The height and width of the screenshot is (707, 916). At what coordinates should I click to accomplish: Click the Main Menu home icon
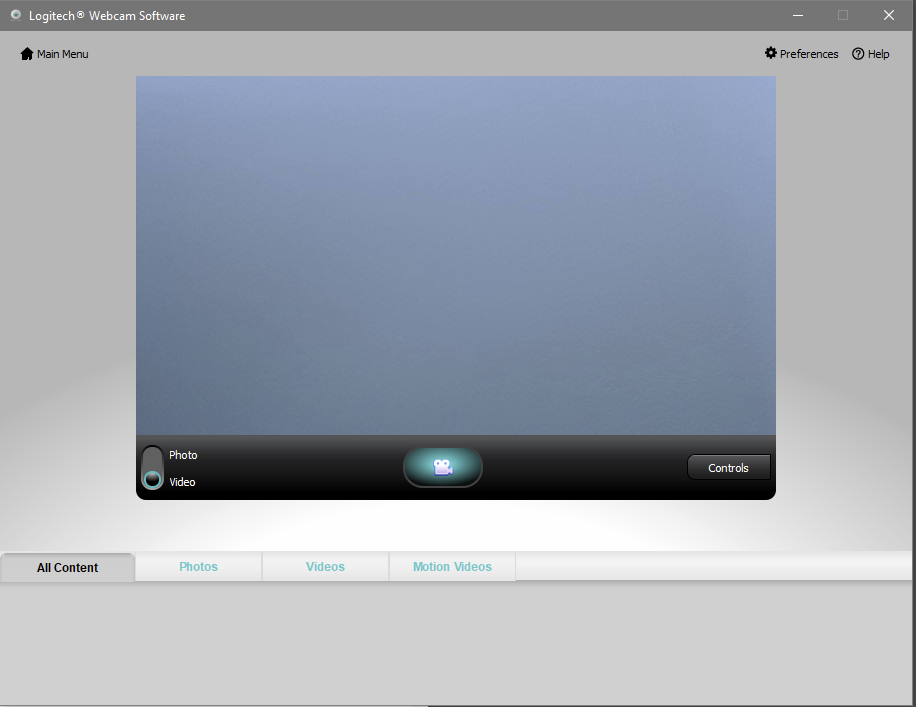tap(27, 54)
